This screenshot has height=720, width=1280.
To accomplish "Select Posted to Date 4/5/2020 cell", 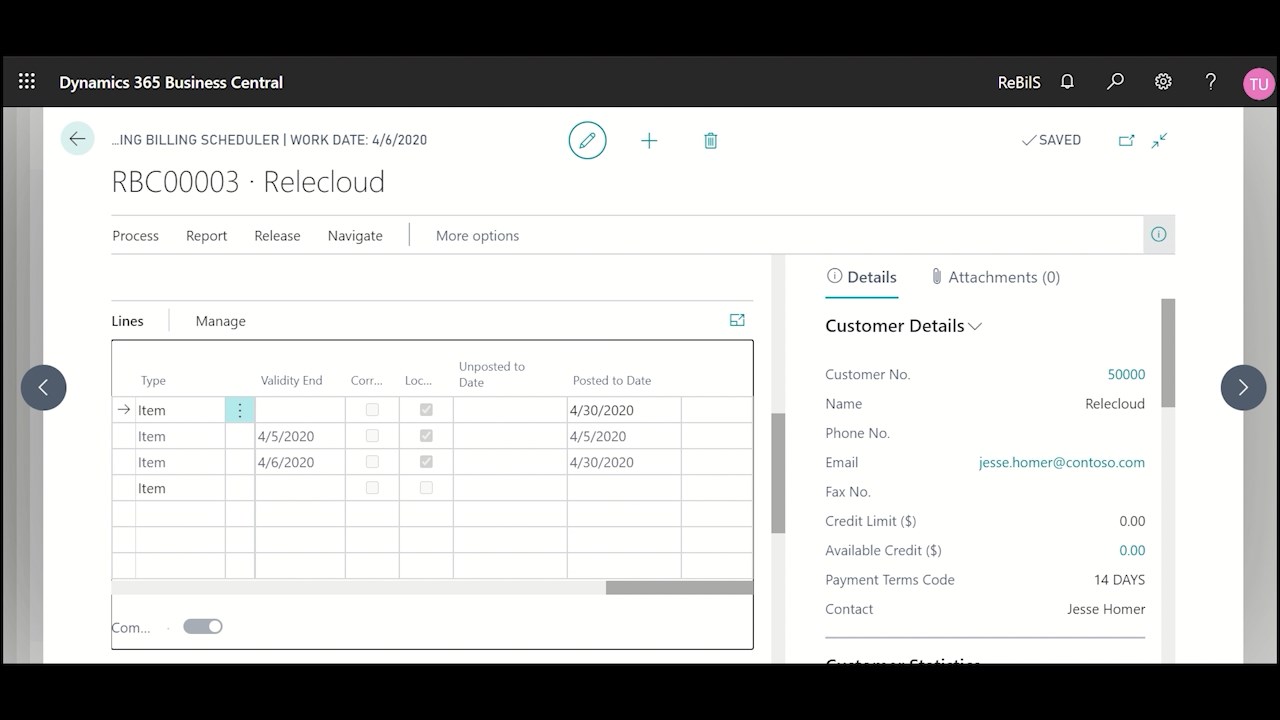I will pos(624,436).
